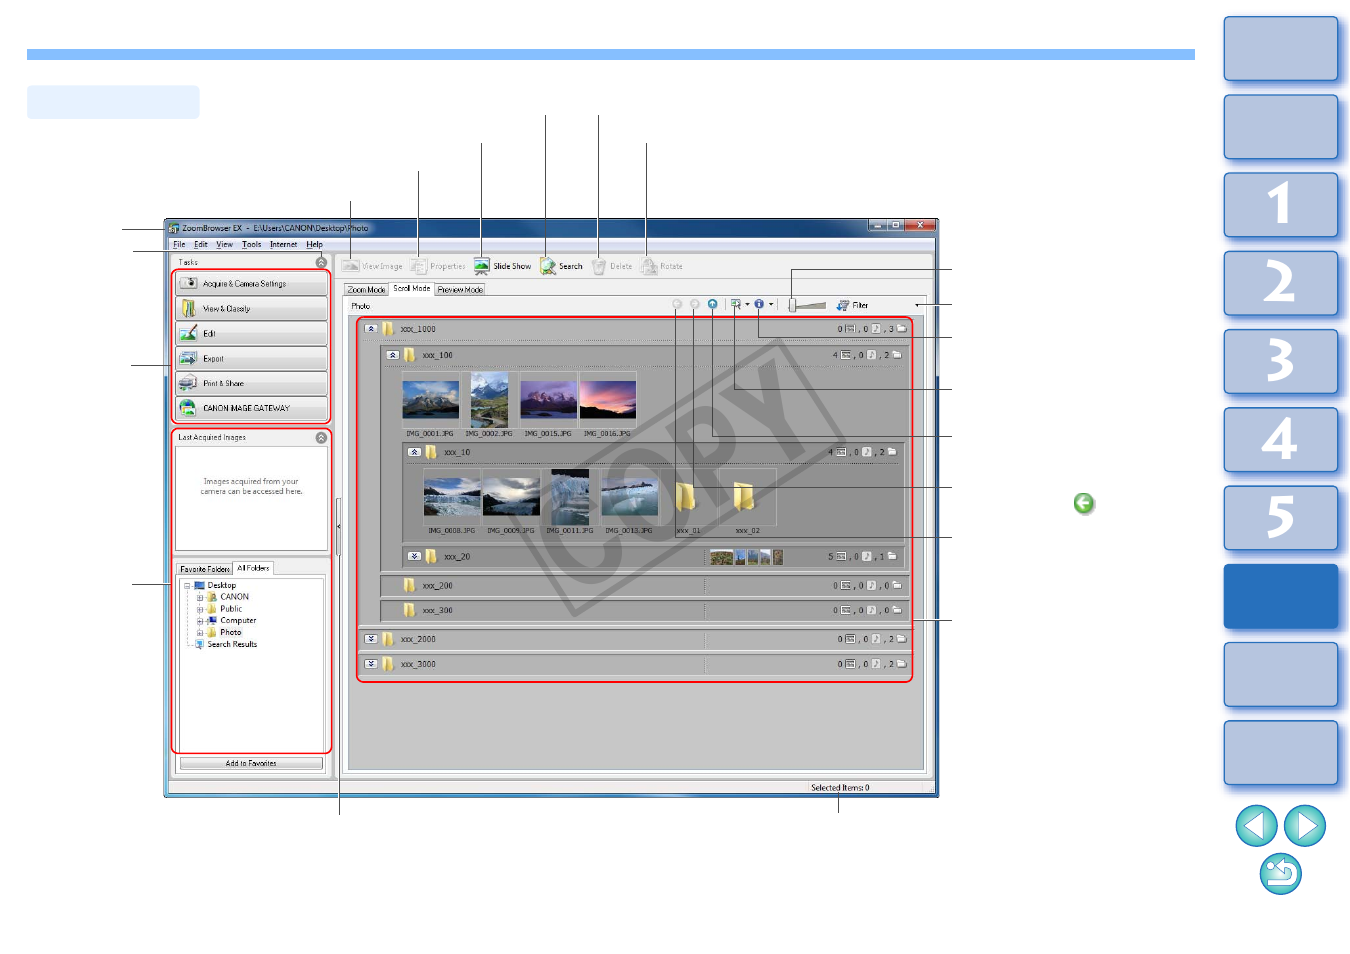Click the Add to Favorites button
Viewport: 1350px width, 954px height.
pos(251,764)
